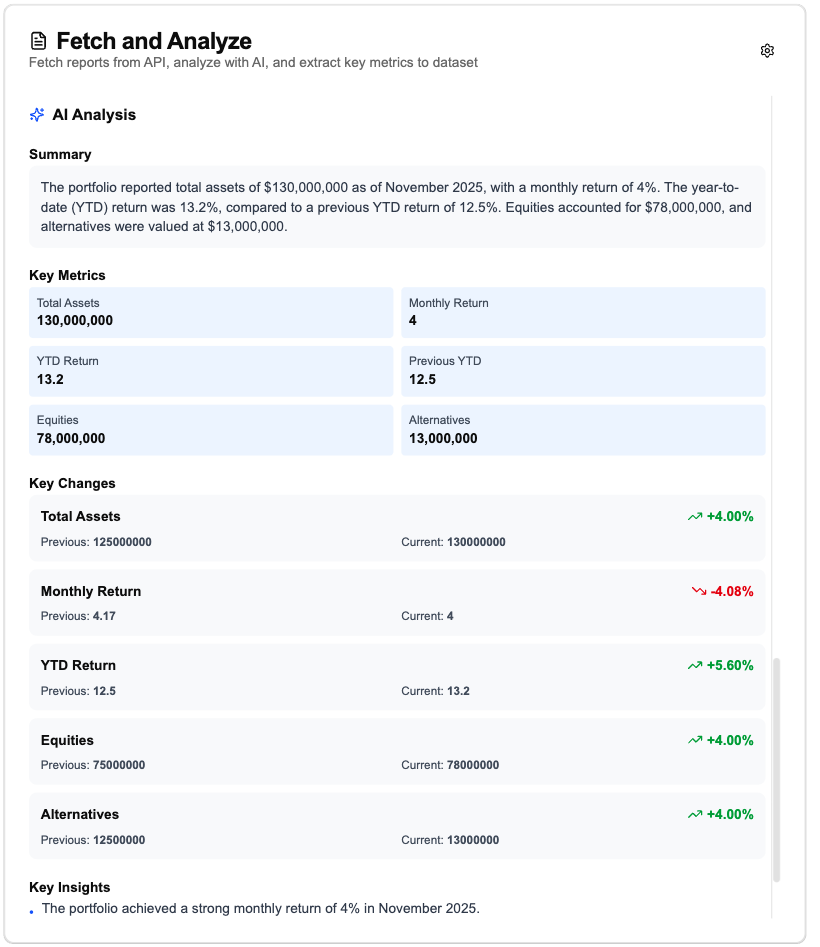The width and height of the screenshot is (820, 947).
Task: Select the YTD Return metric card
Action: [211, 371]
